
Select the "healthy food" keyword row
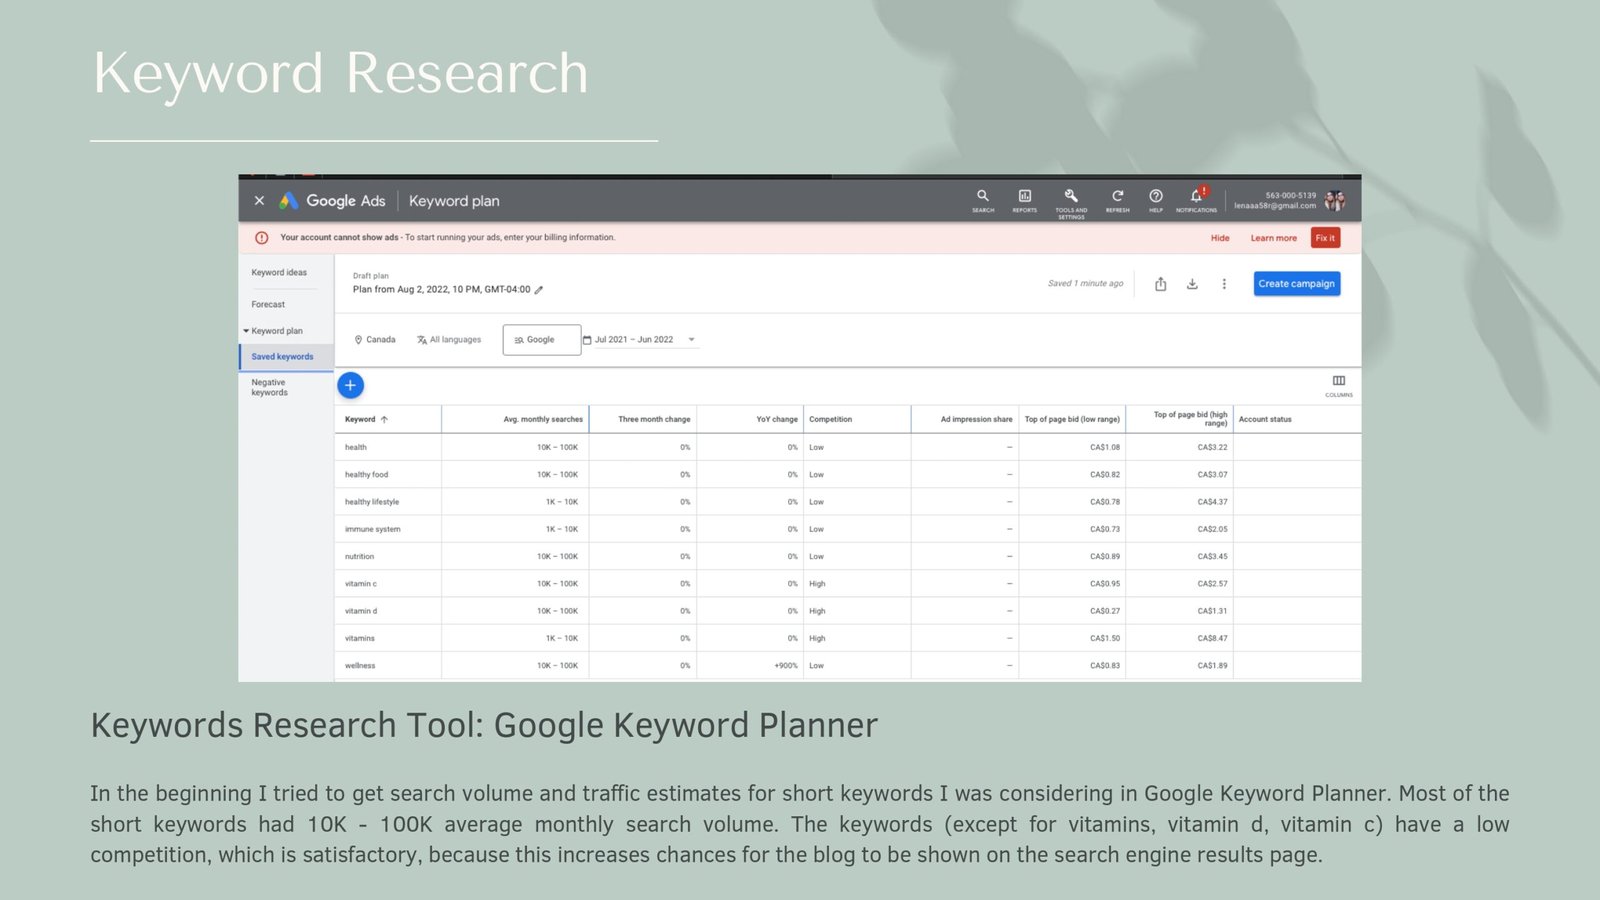(x=847, y=474)
